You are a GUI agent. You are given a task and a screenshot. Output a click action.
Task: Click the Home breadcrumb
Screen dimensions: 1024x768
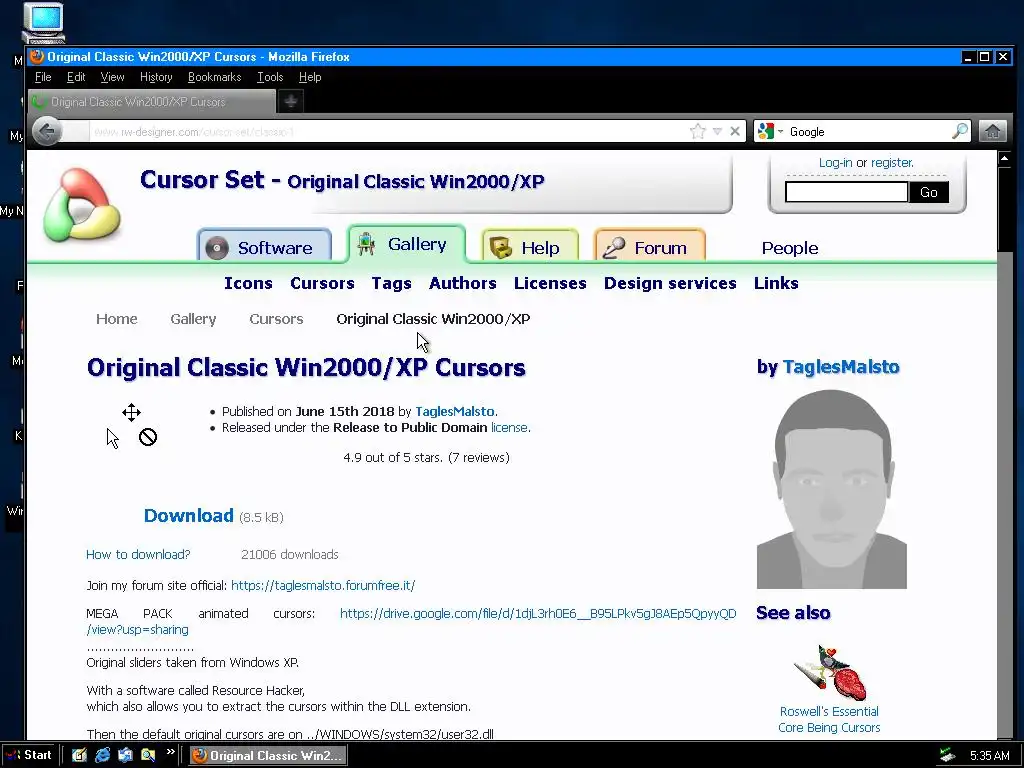(117, 319)
